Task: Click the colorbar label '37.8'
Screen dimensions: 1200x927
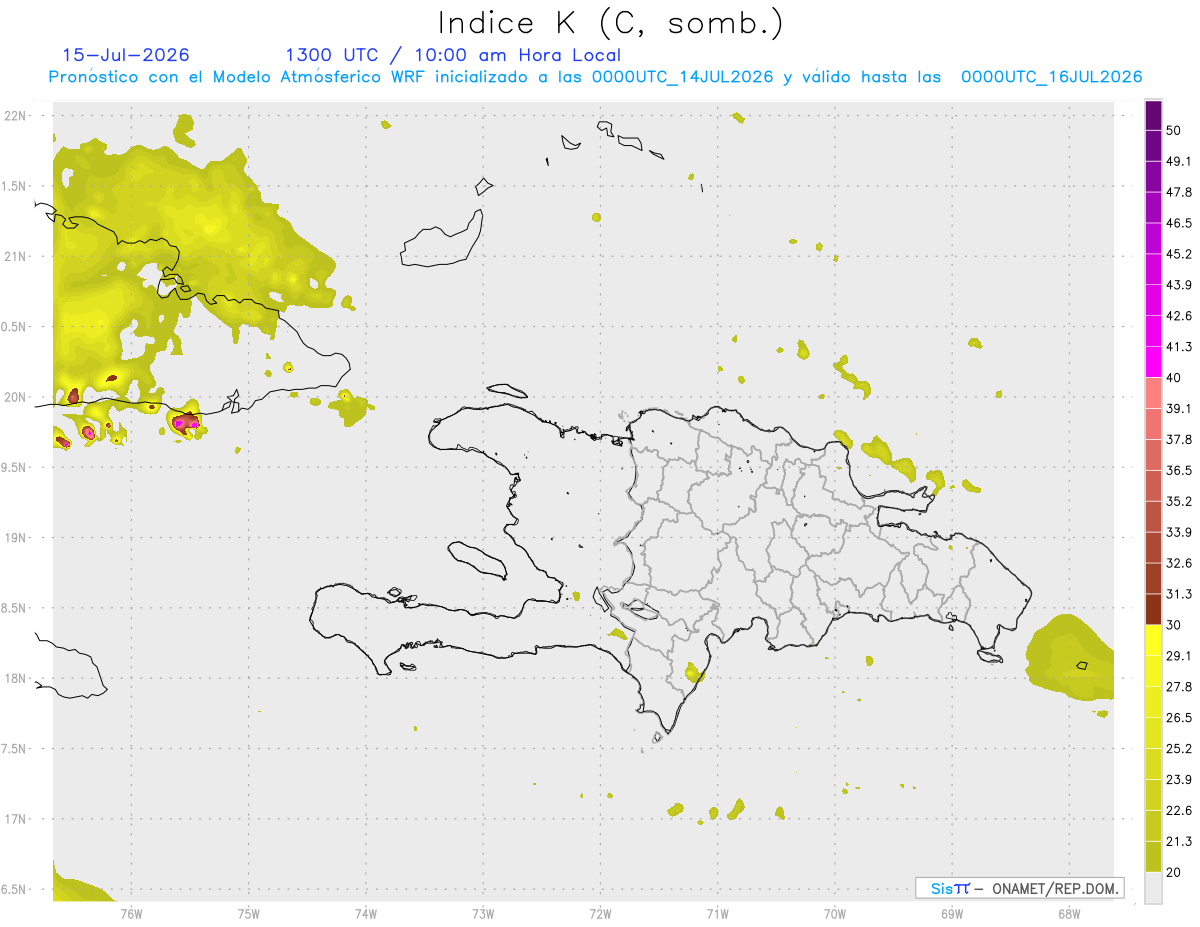Action: 1179,440
